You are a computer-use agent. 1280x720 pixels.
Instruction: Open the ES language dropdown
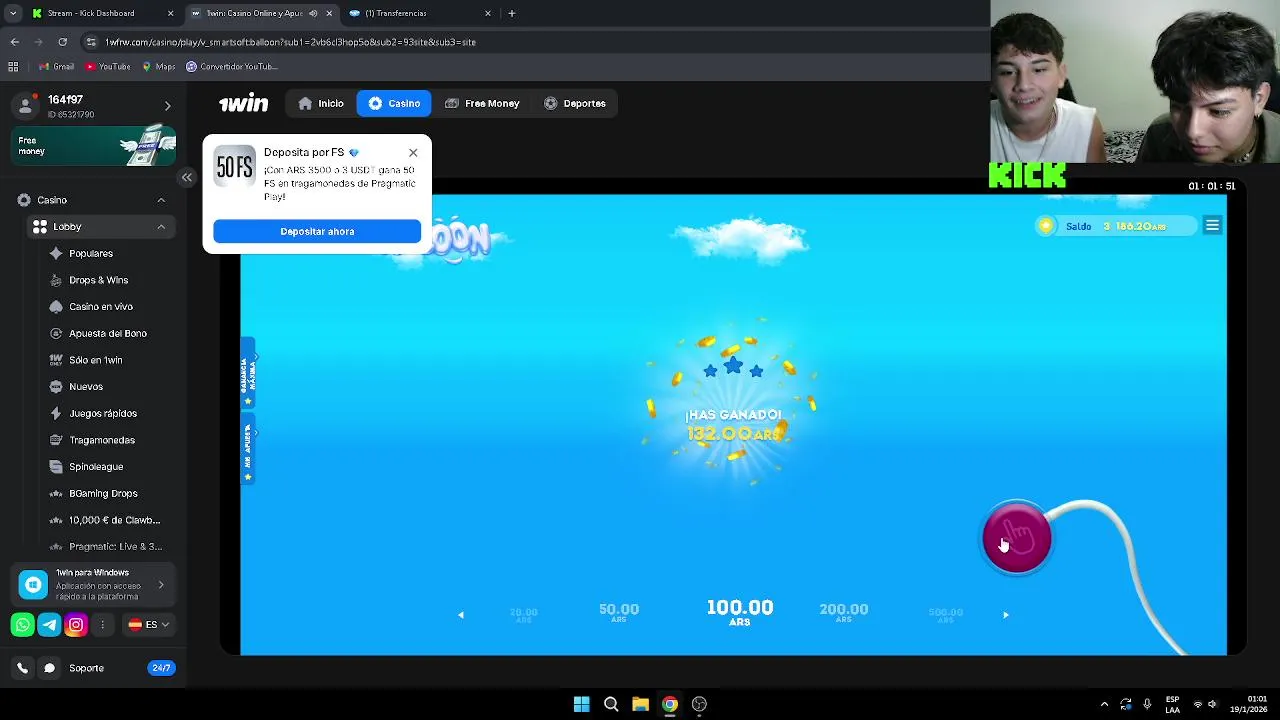coord(149,625)
